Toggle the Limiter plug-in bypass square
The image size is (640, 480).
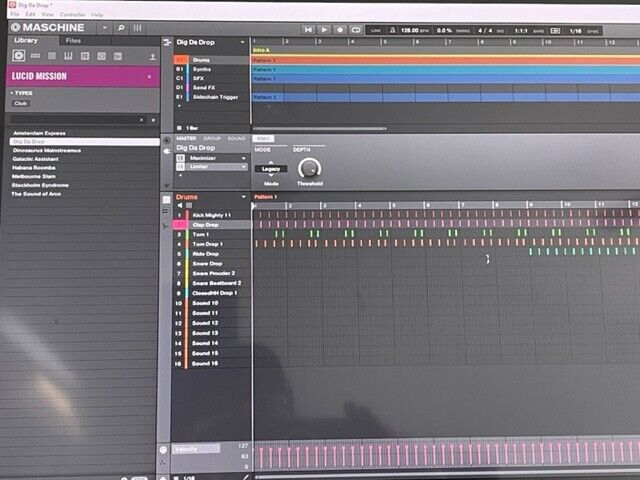pyautogui.click(x=180, y=167)
